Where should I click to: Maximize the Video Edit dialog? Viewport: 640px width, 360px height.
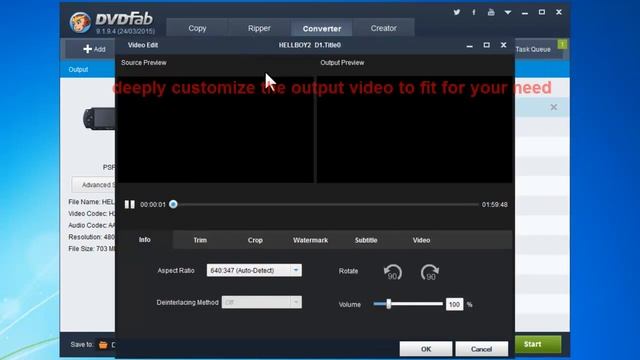tap(487, 45)
